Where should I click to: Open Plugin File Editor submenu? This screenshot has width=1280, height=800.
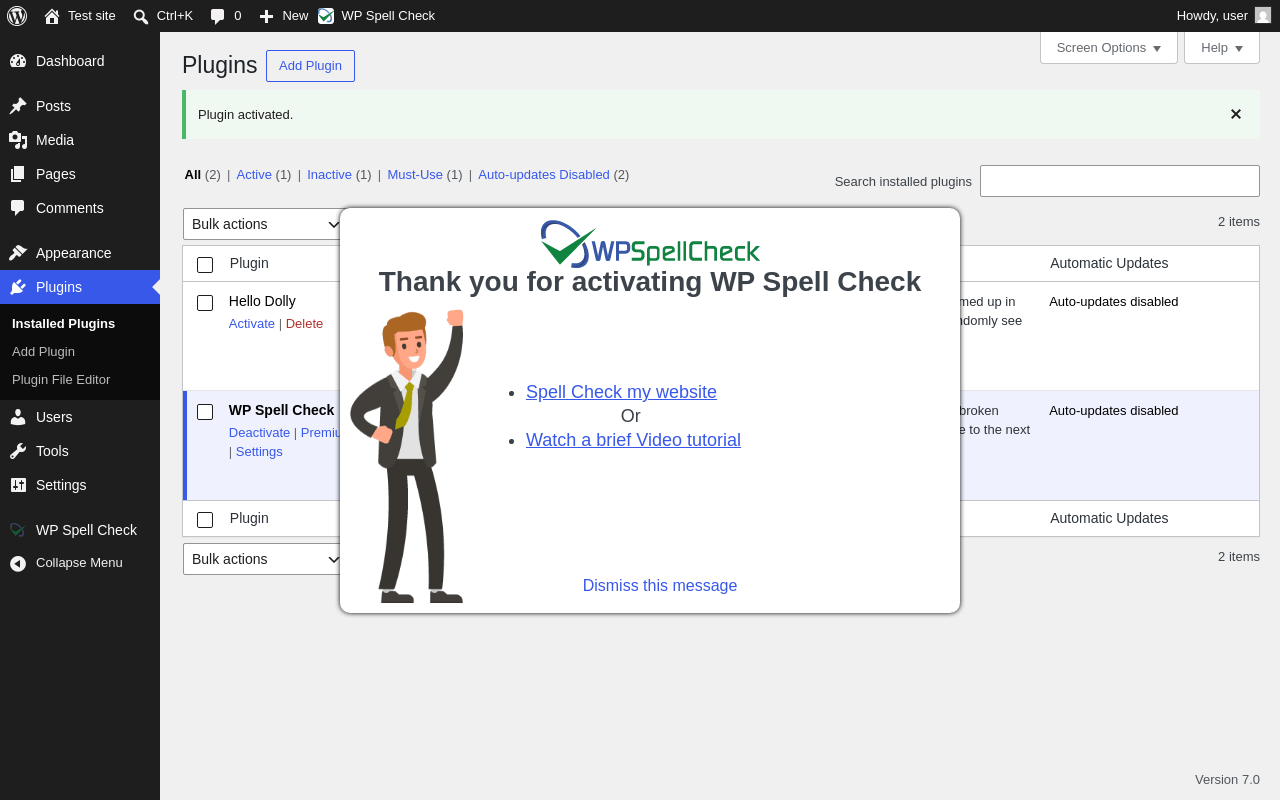coord(61,379)
